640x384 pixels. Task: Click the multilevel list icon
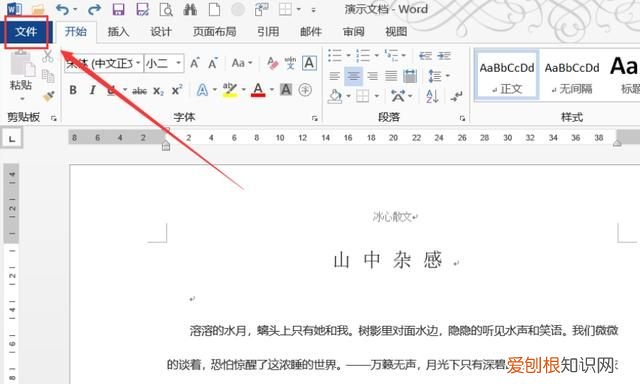[x=391, y=55]
